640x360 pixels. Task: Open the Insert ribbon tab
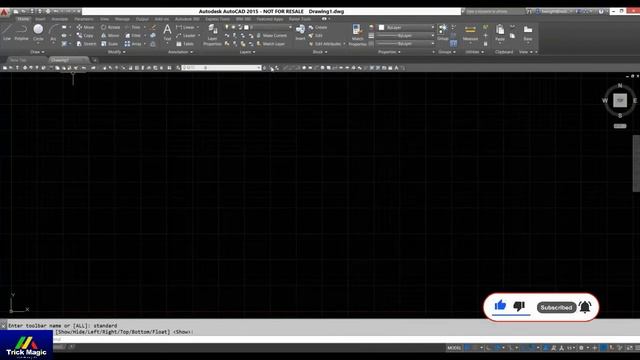tap(40, 19)
